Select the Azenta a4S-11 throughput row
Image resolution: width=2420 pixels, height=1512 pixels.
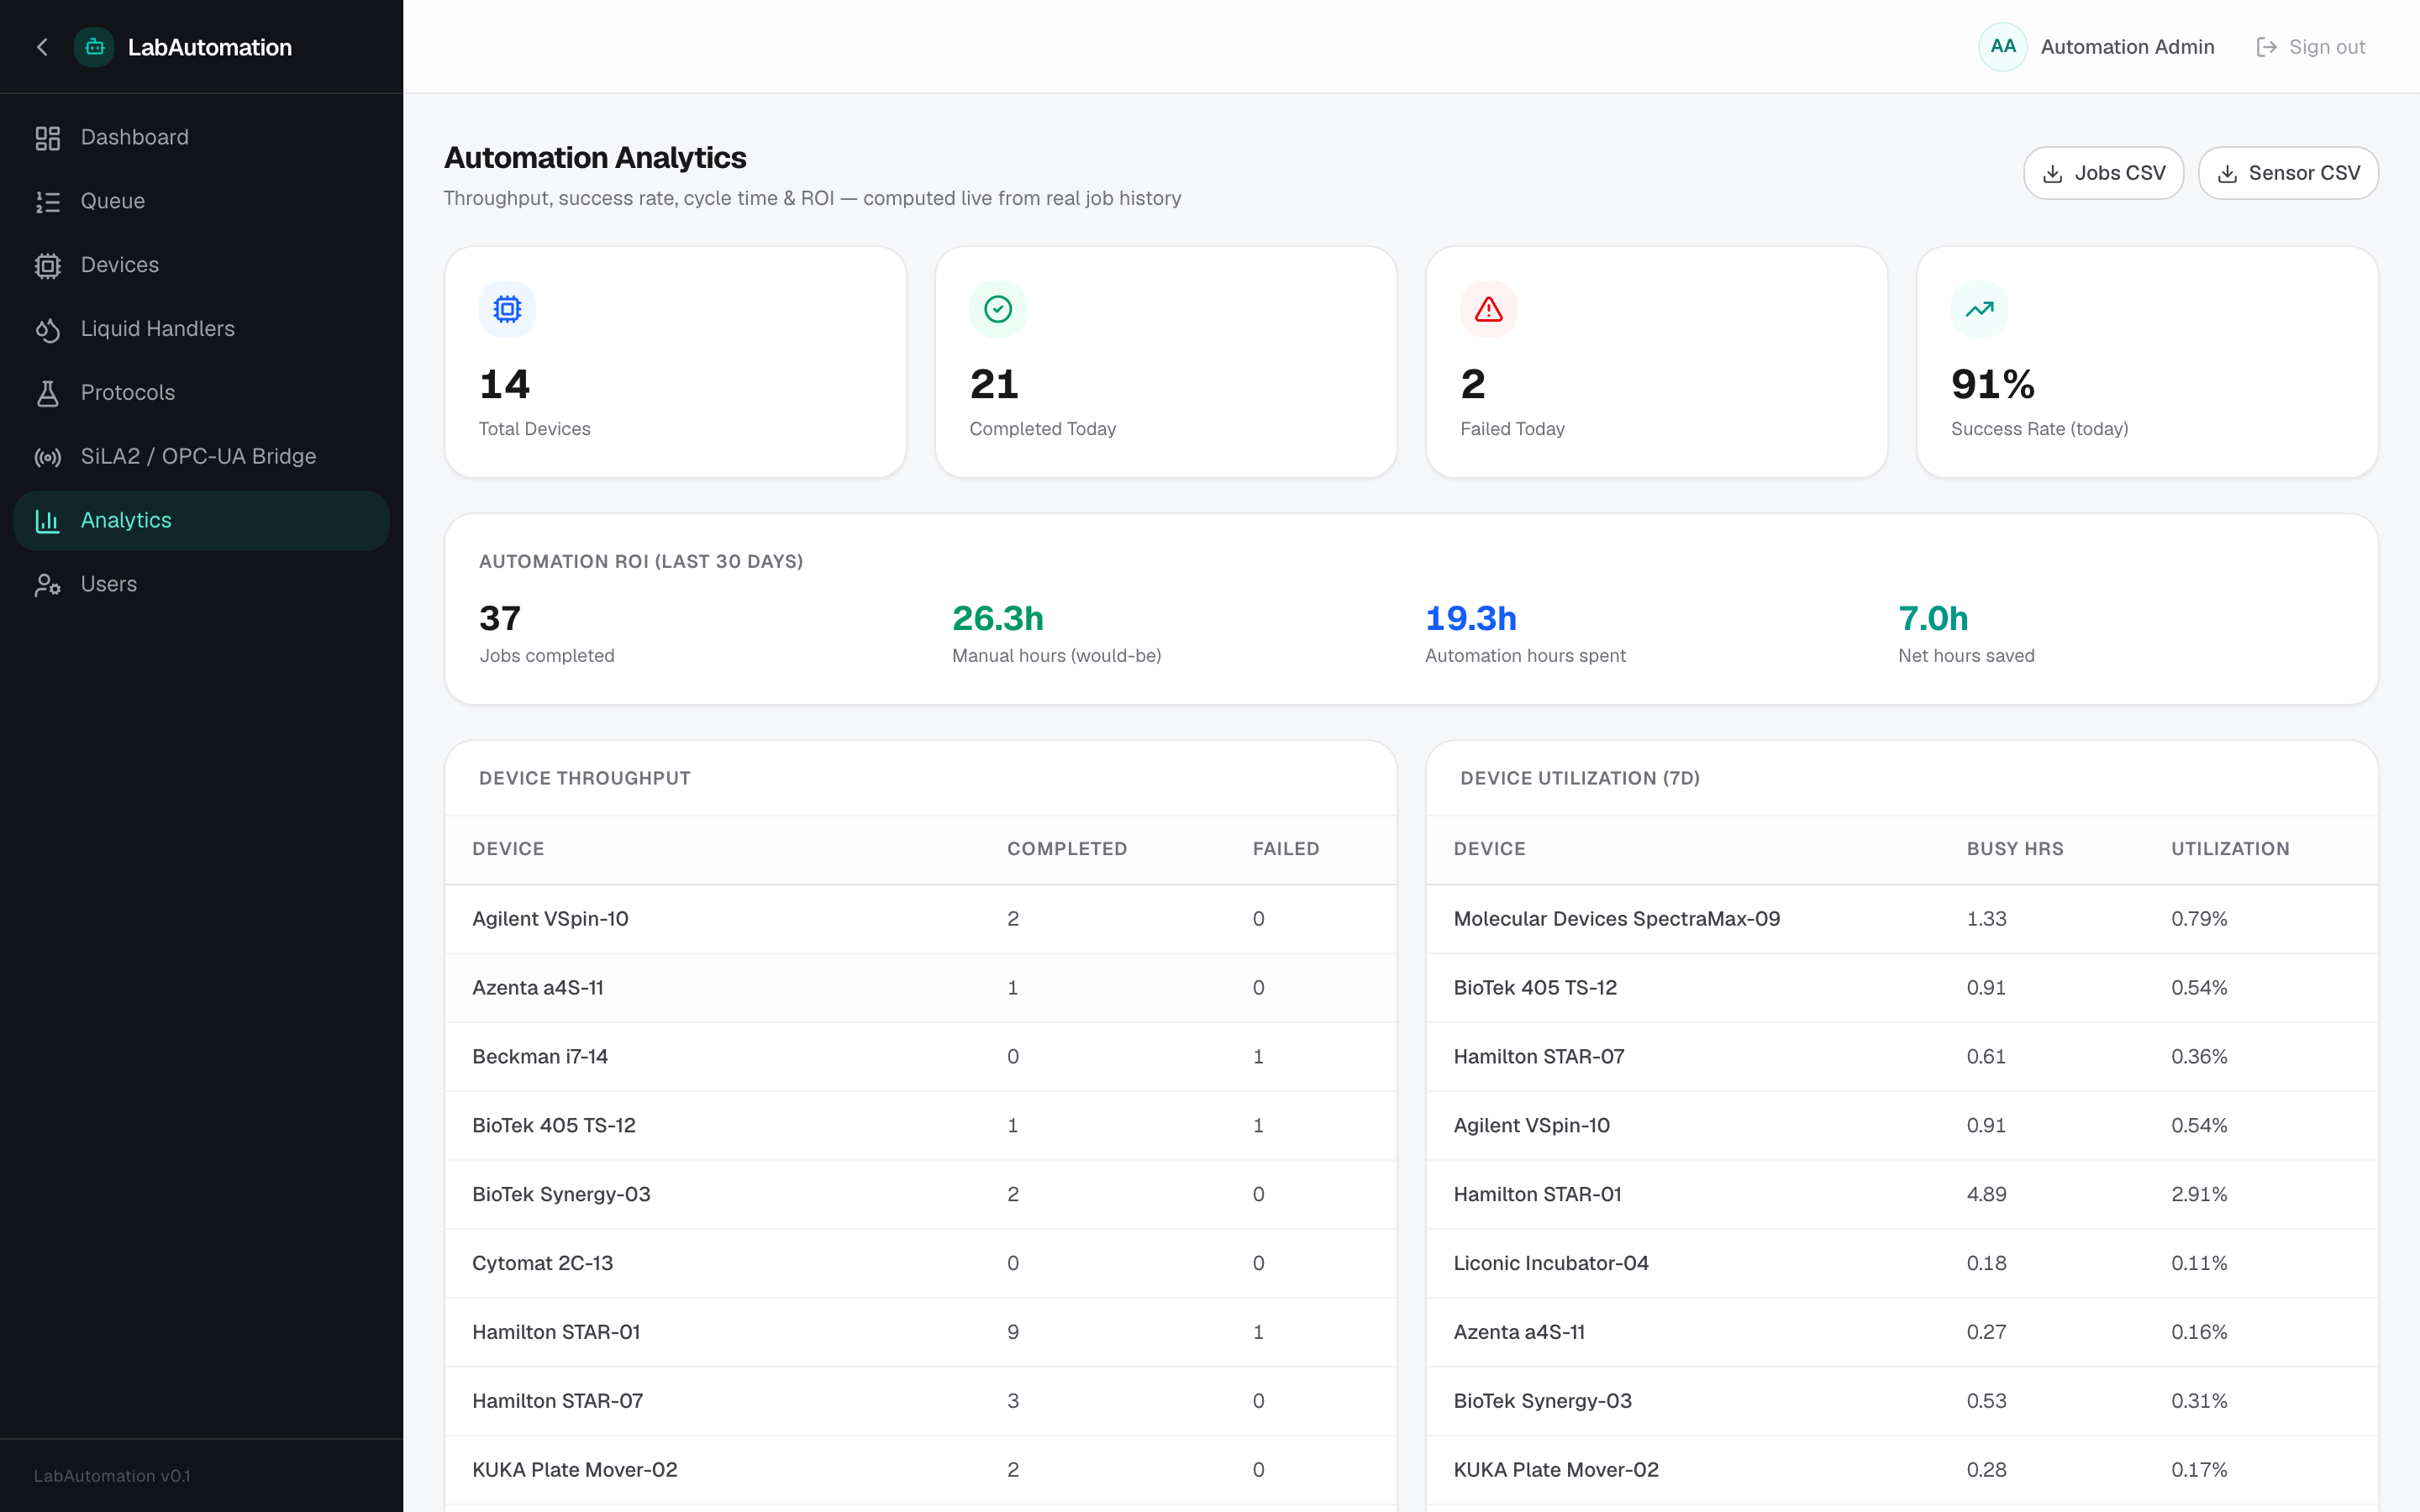(x=920, y=988)
